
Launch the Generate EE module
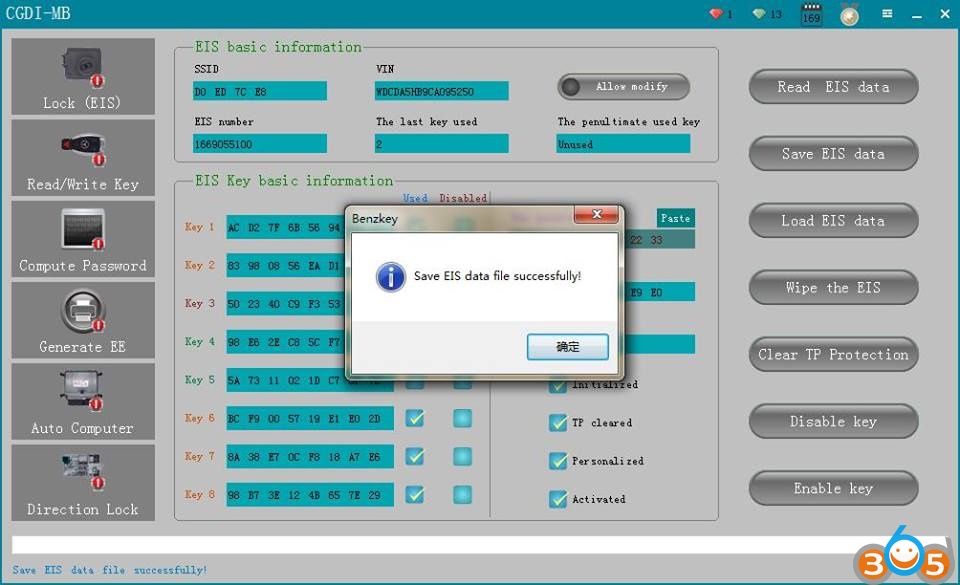coord(83,320)
